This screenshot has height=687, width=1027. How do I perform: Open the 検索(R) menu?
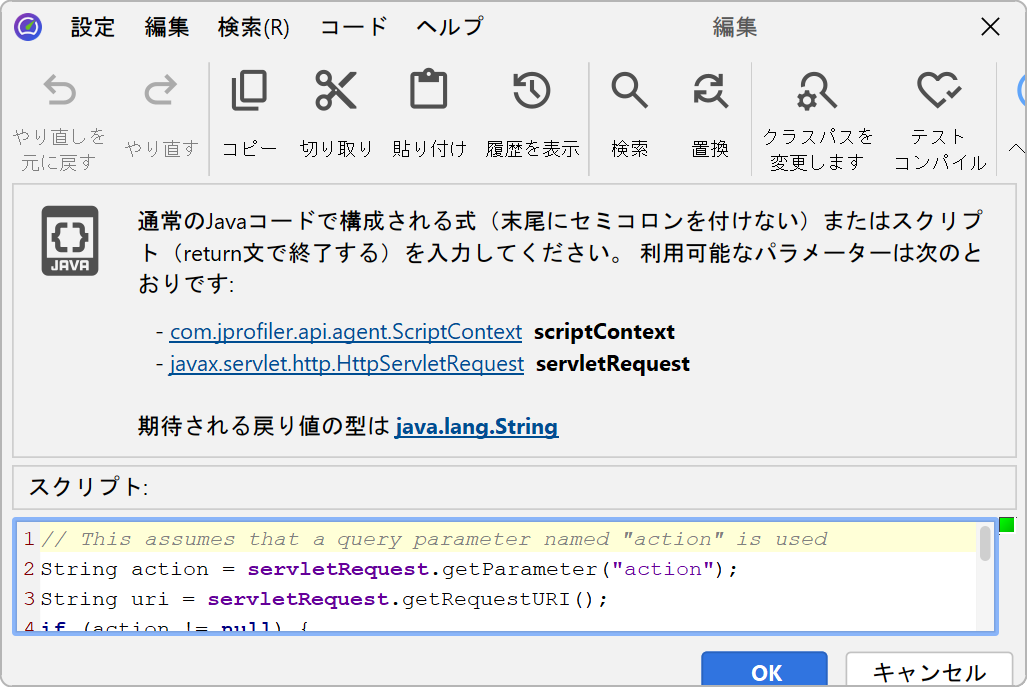254,27
